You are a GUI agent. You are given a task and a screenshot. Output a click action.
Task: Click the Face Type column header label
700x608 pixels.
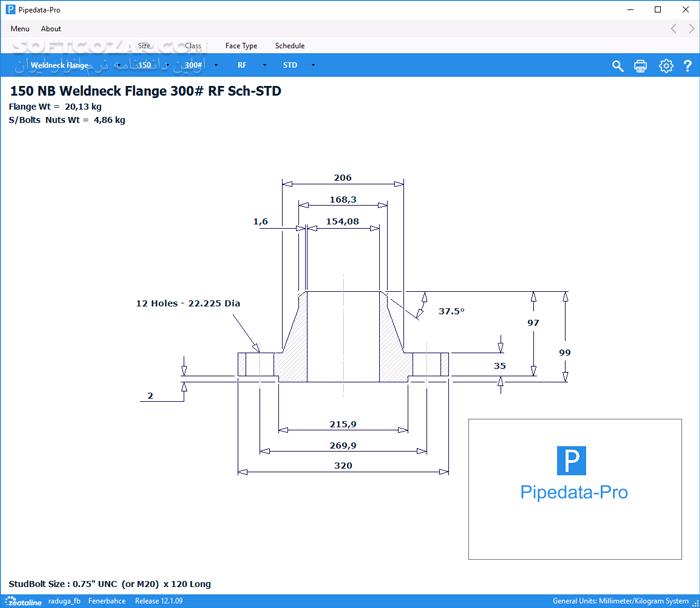click(x=241, y=46)
